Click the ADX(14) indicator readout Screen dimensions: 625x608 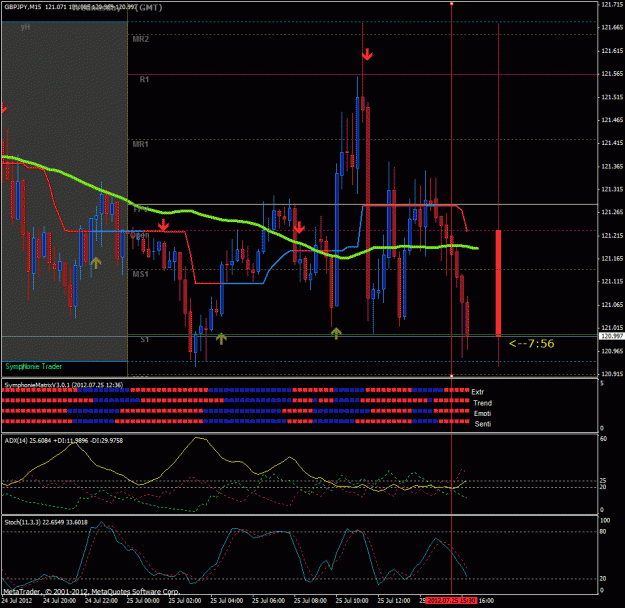pos(64,441)
